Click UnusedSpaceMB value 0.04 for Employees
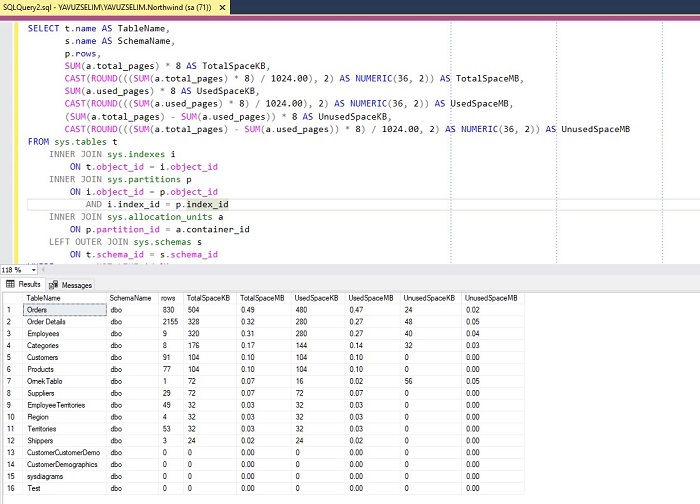 493,333
